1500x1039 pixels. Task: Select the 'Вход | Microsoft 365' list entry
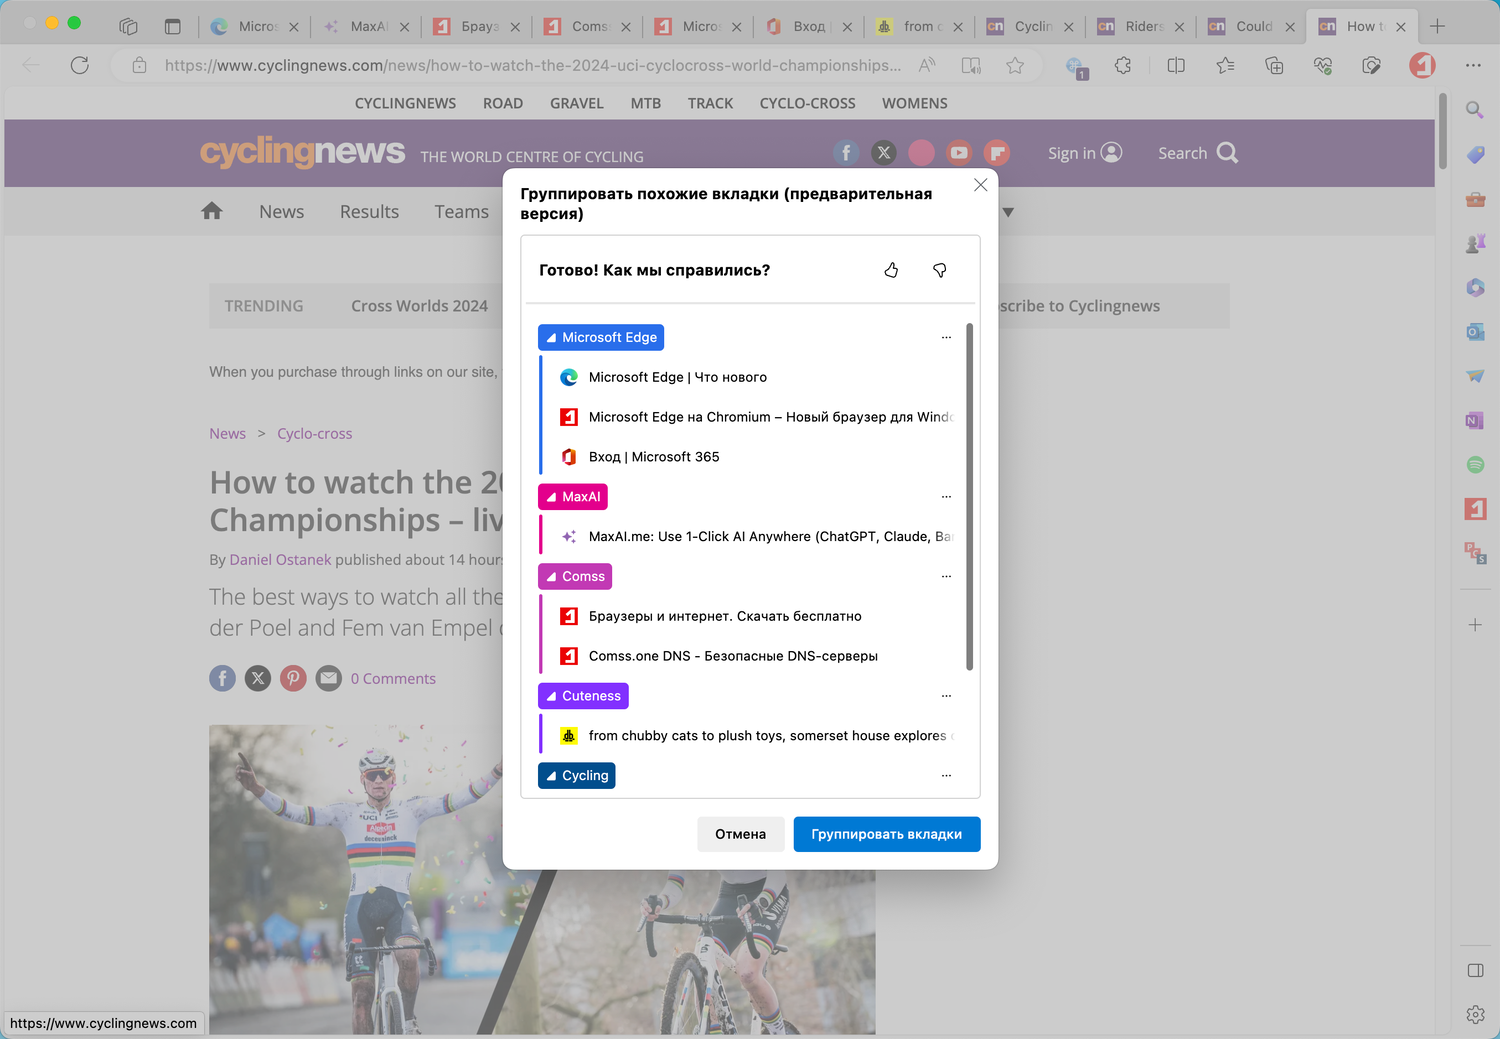tap(750, 457)
